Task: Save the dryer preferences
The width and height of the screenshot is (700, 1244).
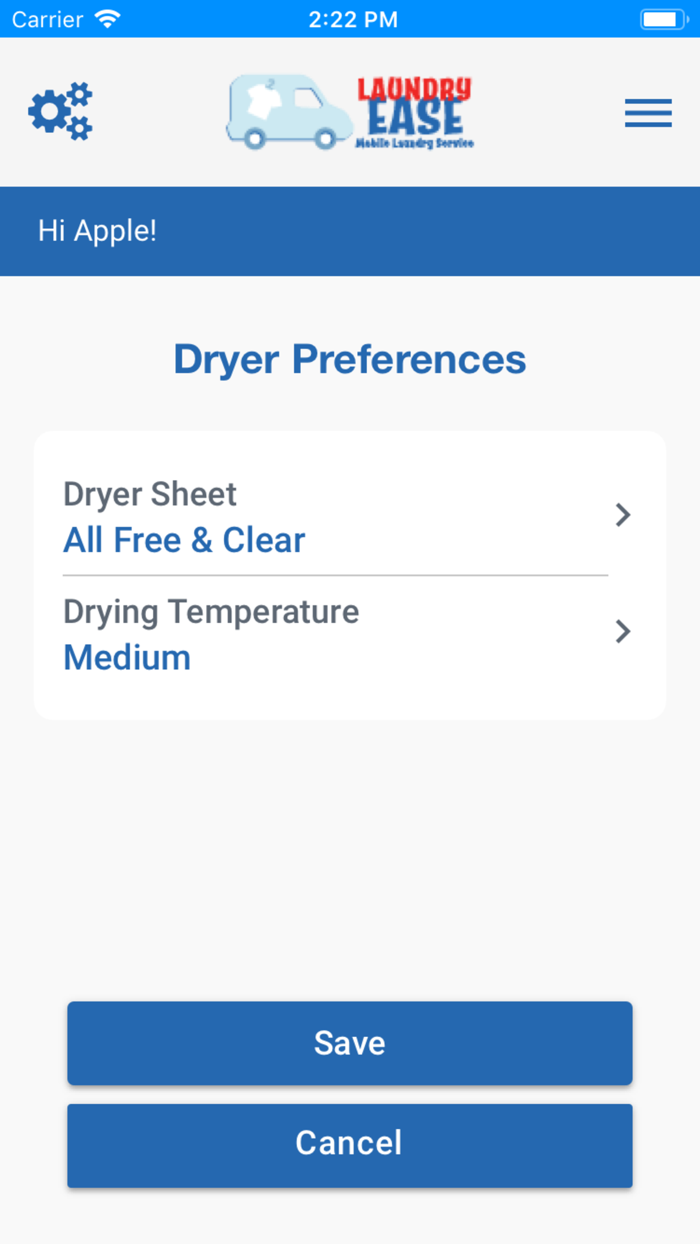Action: 349,1042
